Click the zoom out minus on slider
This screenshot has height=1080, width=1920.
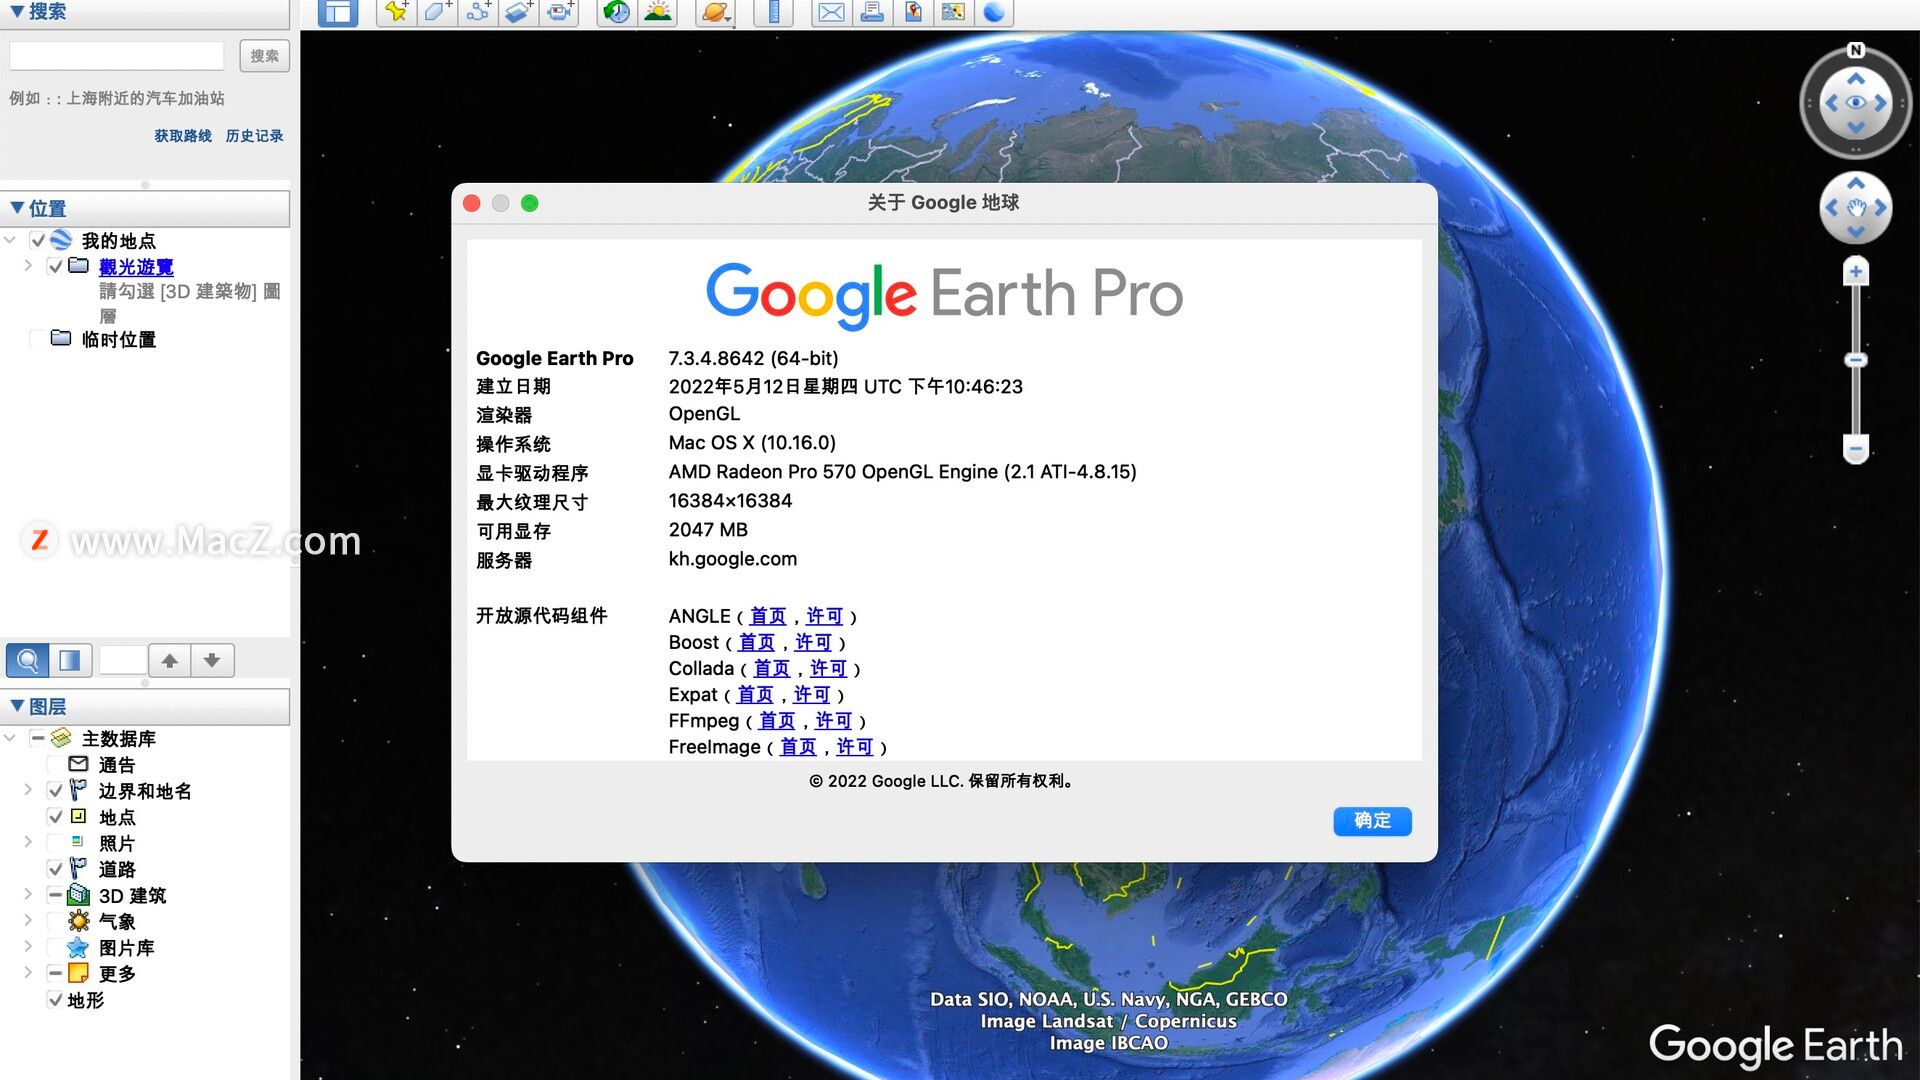point(1856,449)
